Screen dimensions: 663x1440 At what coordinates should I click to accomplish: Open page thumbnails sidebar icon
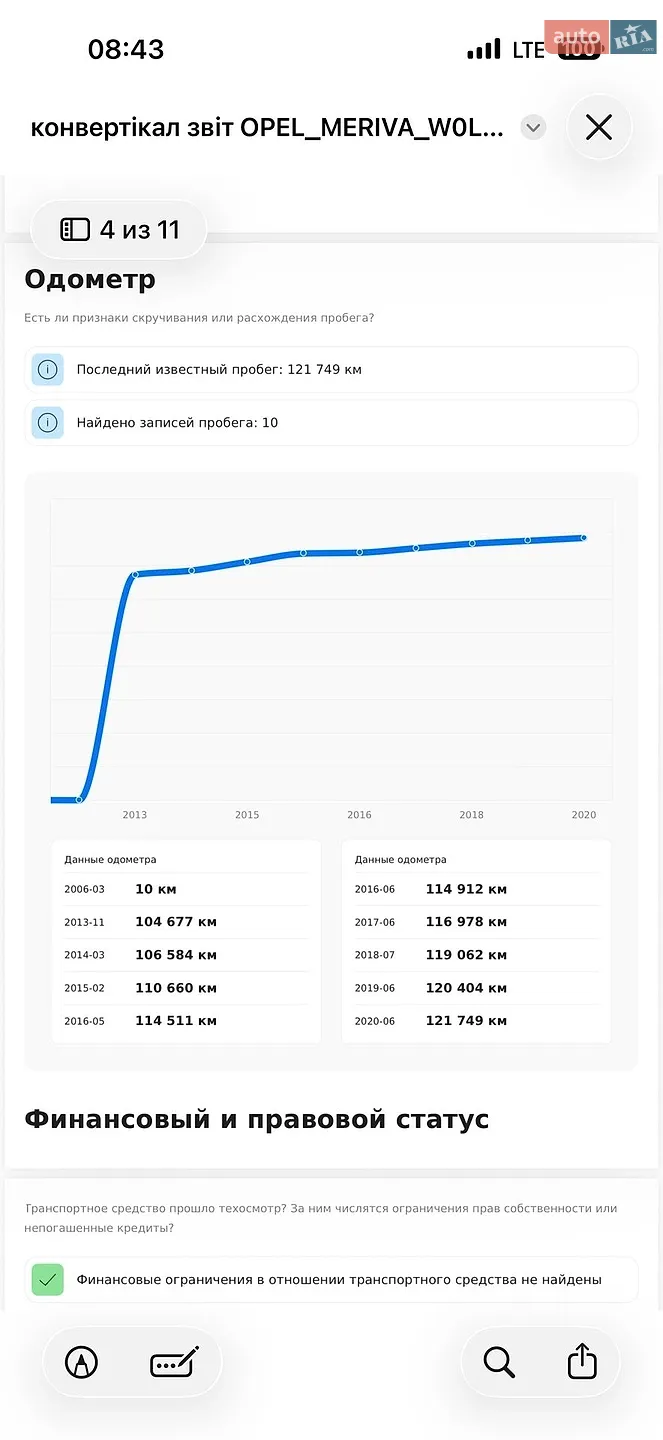(x=75, y=230)
